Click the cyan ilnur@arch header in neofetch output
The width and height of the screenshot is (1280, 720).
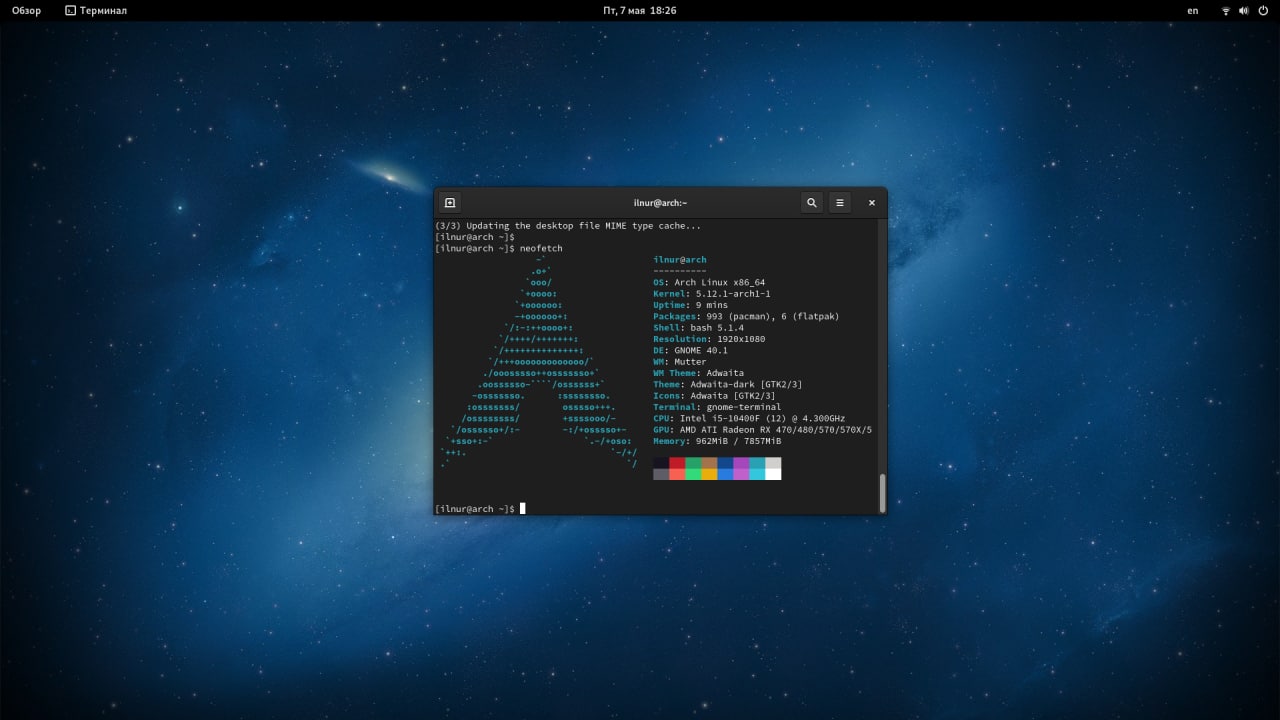[680, 260]
